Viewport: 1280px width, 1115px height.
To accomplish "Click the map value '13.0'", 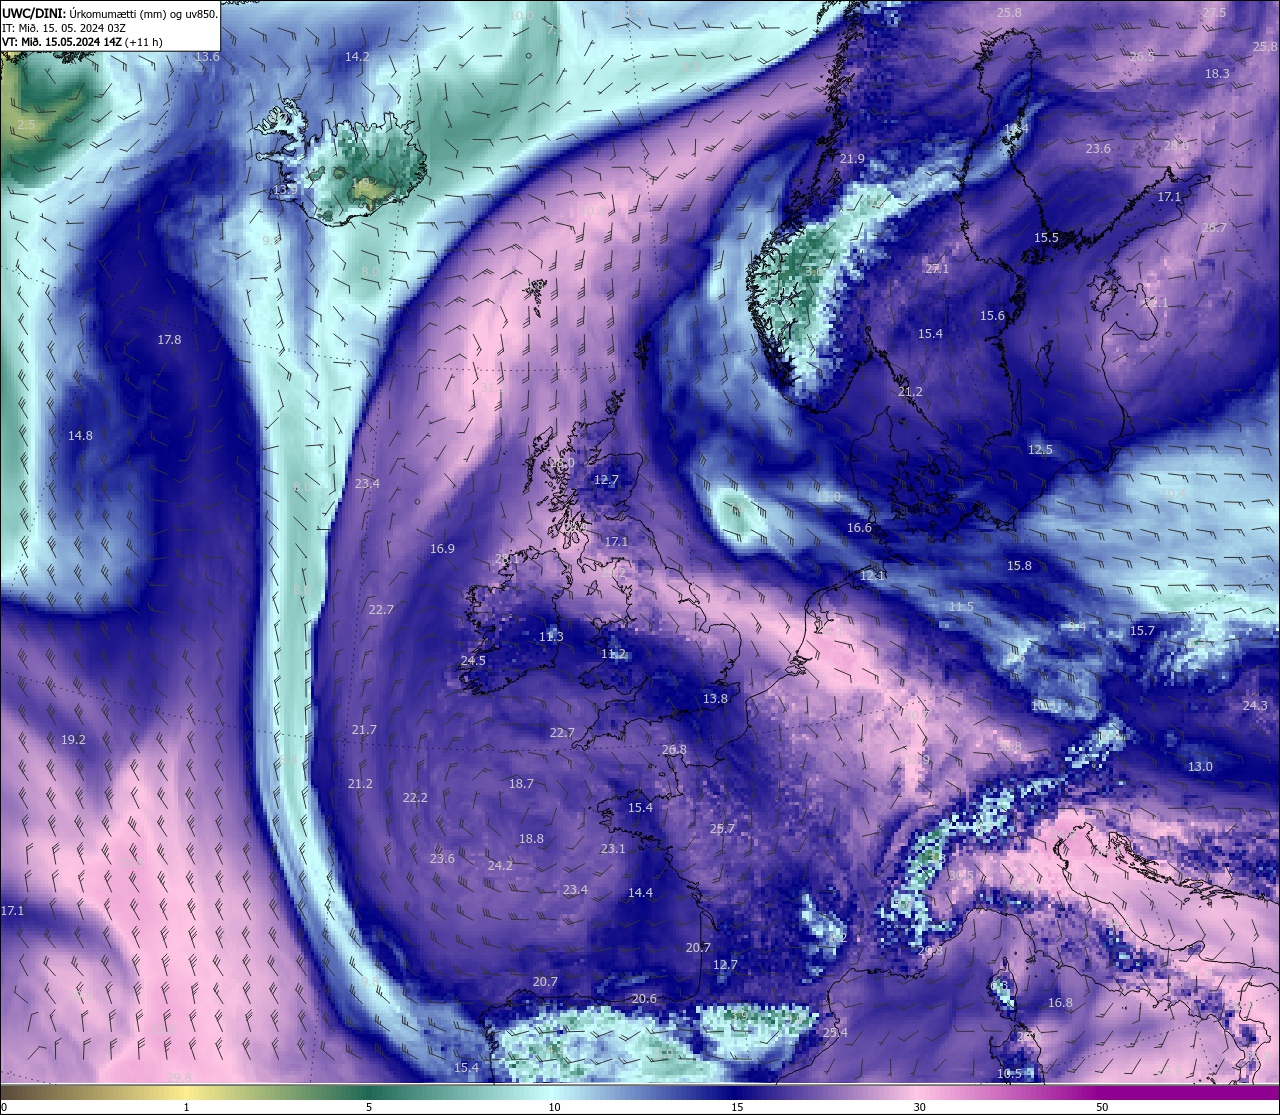I will pos(1200,767).
